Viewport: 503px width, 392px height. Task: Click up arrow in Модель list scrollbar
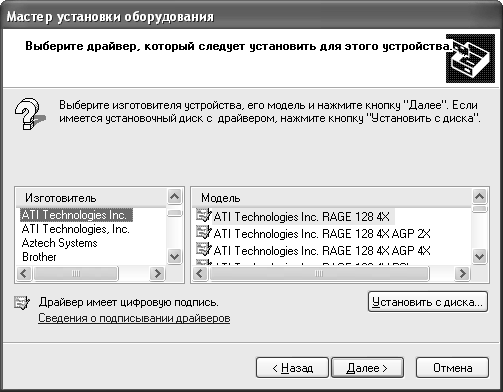(480, 196)
